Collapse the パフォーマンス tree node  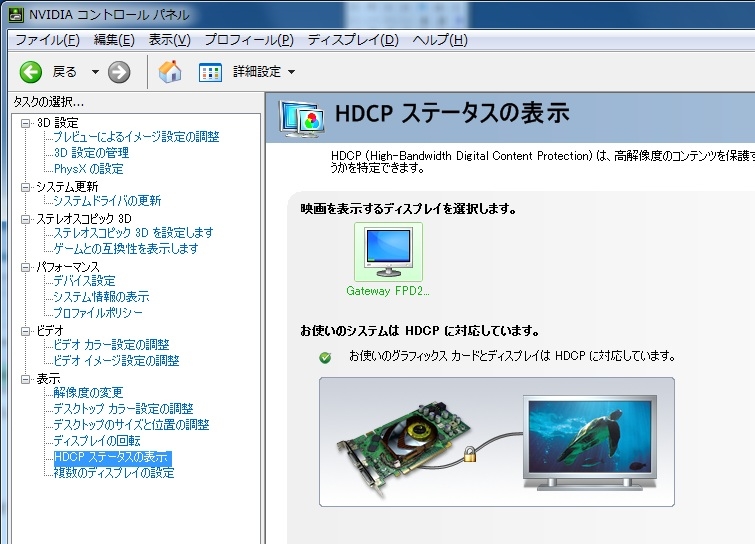25,267
